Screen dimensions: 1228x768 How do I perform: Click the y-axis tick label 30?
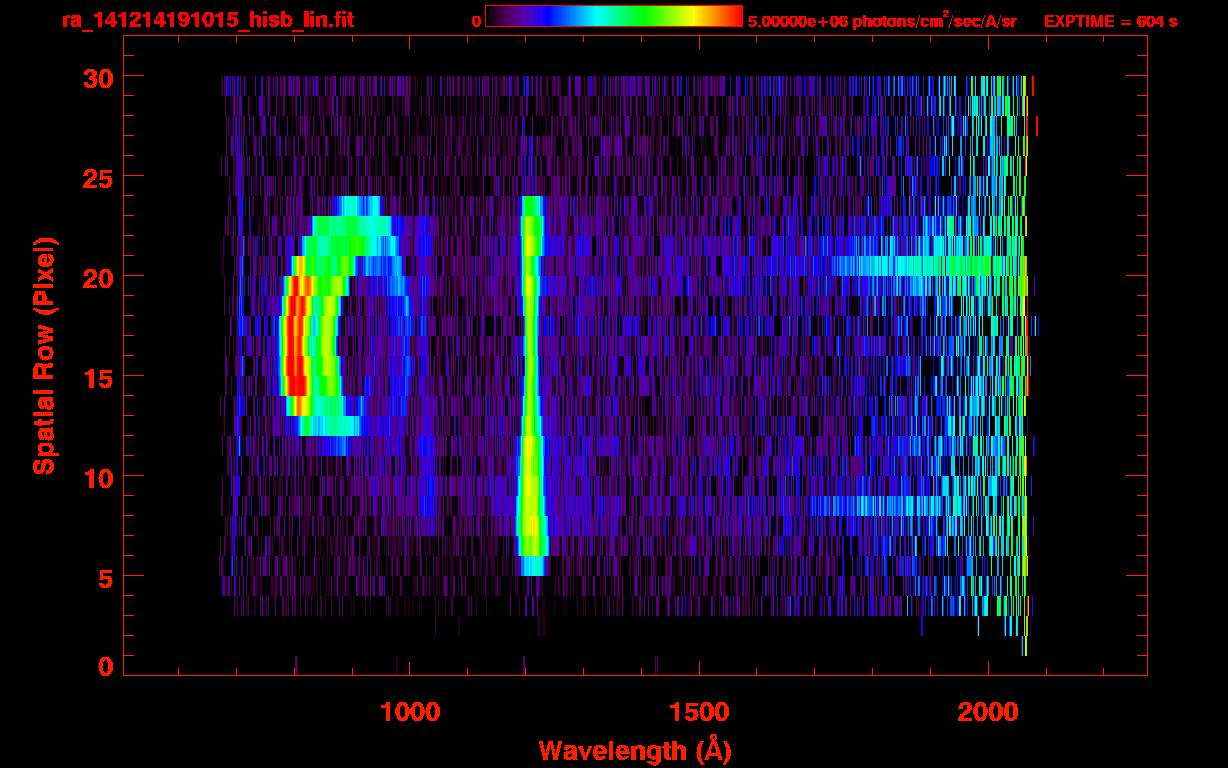coord(97,77)
